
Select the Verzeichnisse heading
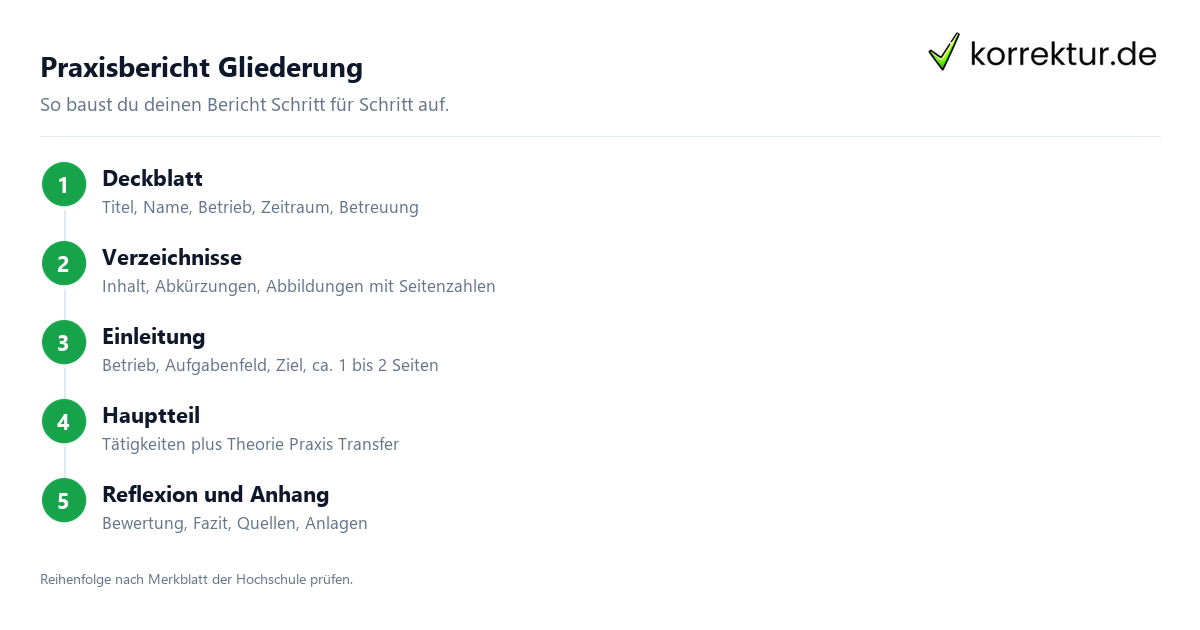point(172,258)
